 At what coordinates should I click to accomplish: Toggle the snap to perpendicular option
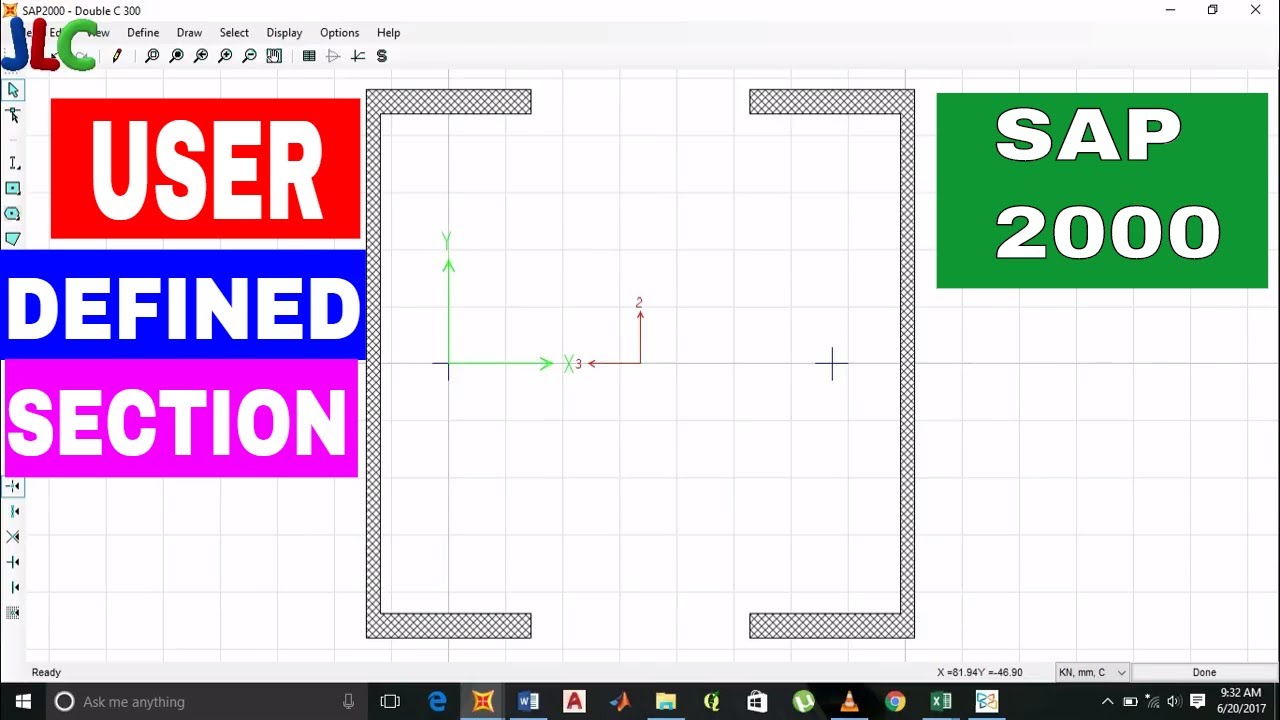tap(13, 562)
